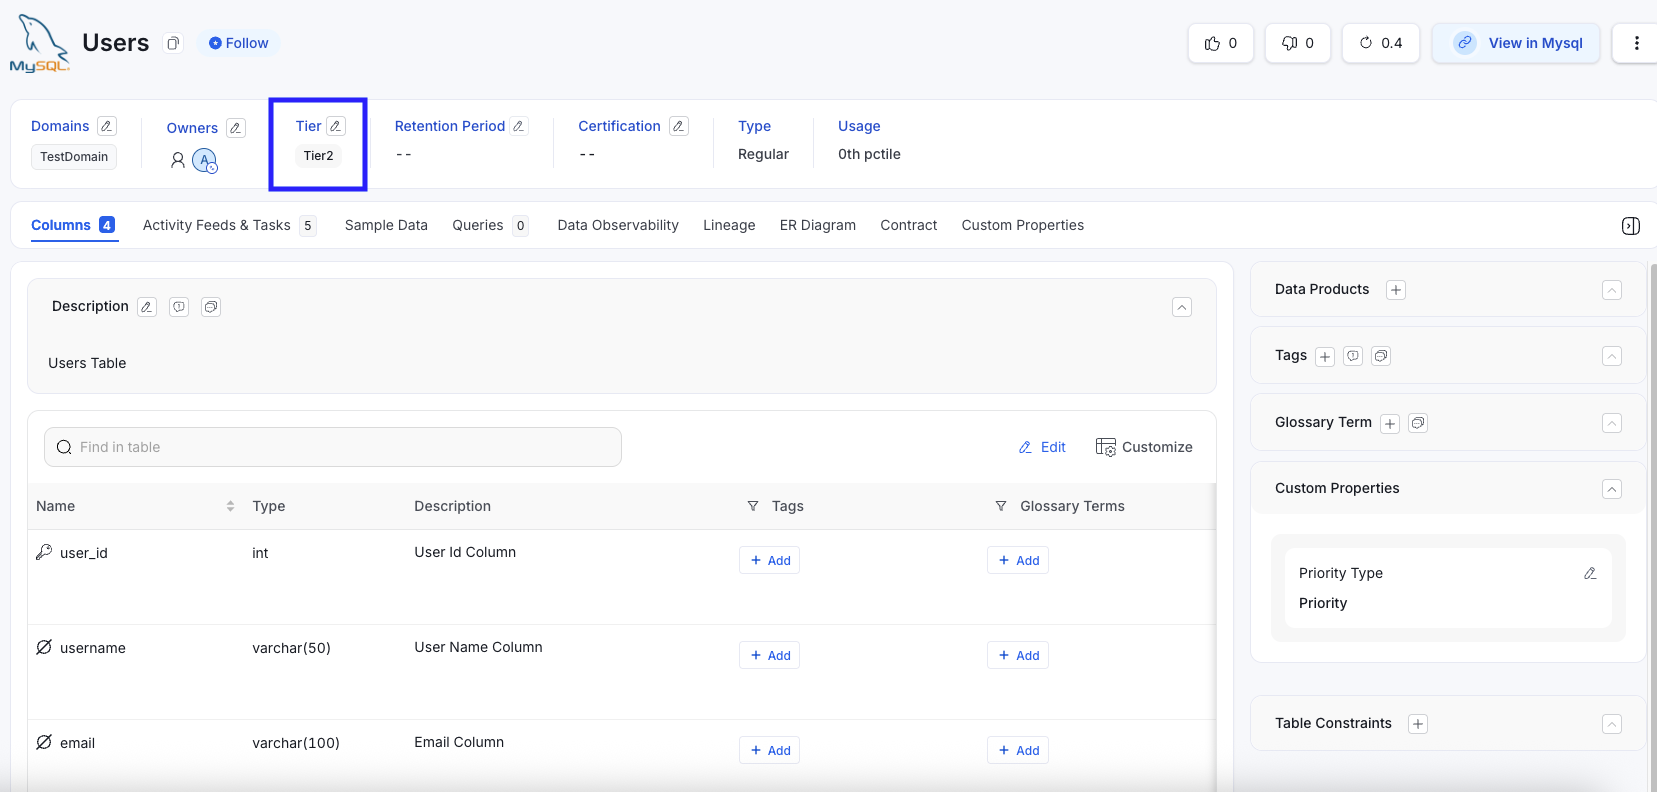
Task: Request tags comment icon in Tags panel
Action: click(1353, 356)
